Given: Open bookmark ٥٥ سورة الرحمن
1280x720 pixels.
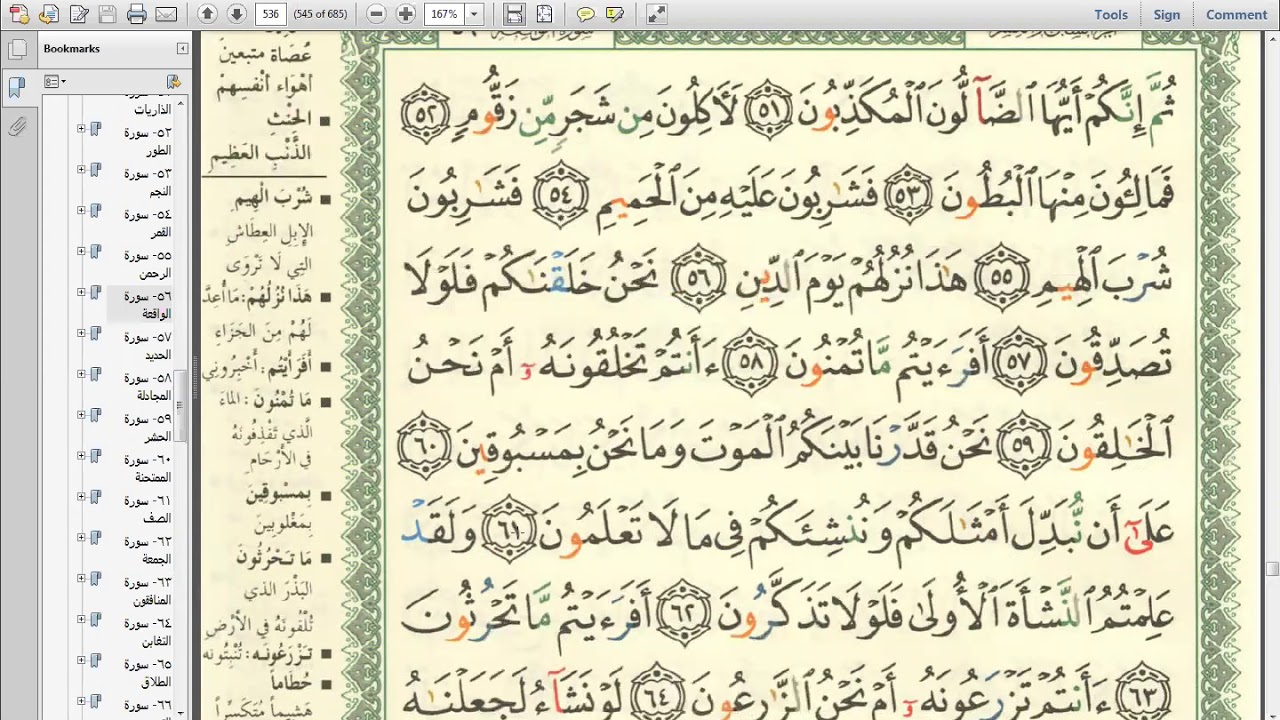Looking at the screenshot, I should [x=148, y=264].
